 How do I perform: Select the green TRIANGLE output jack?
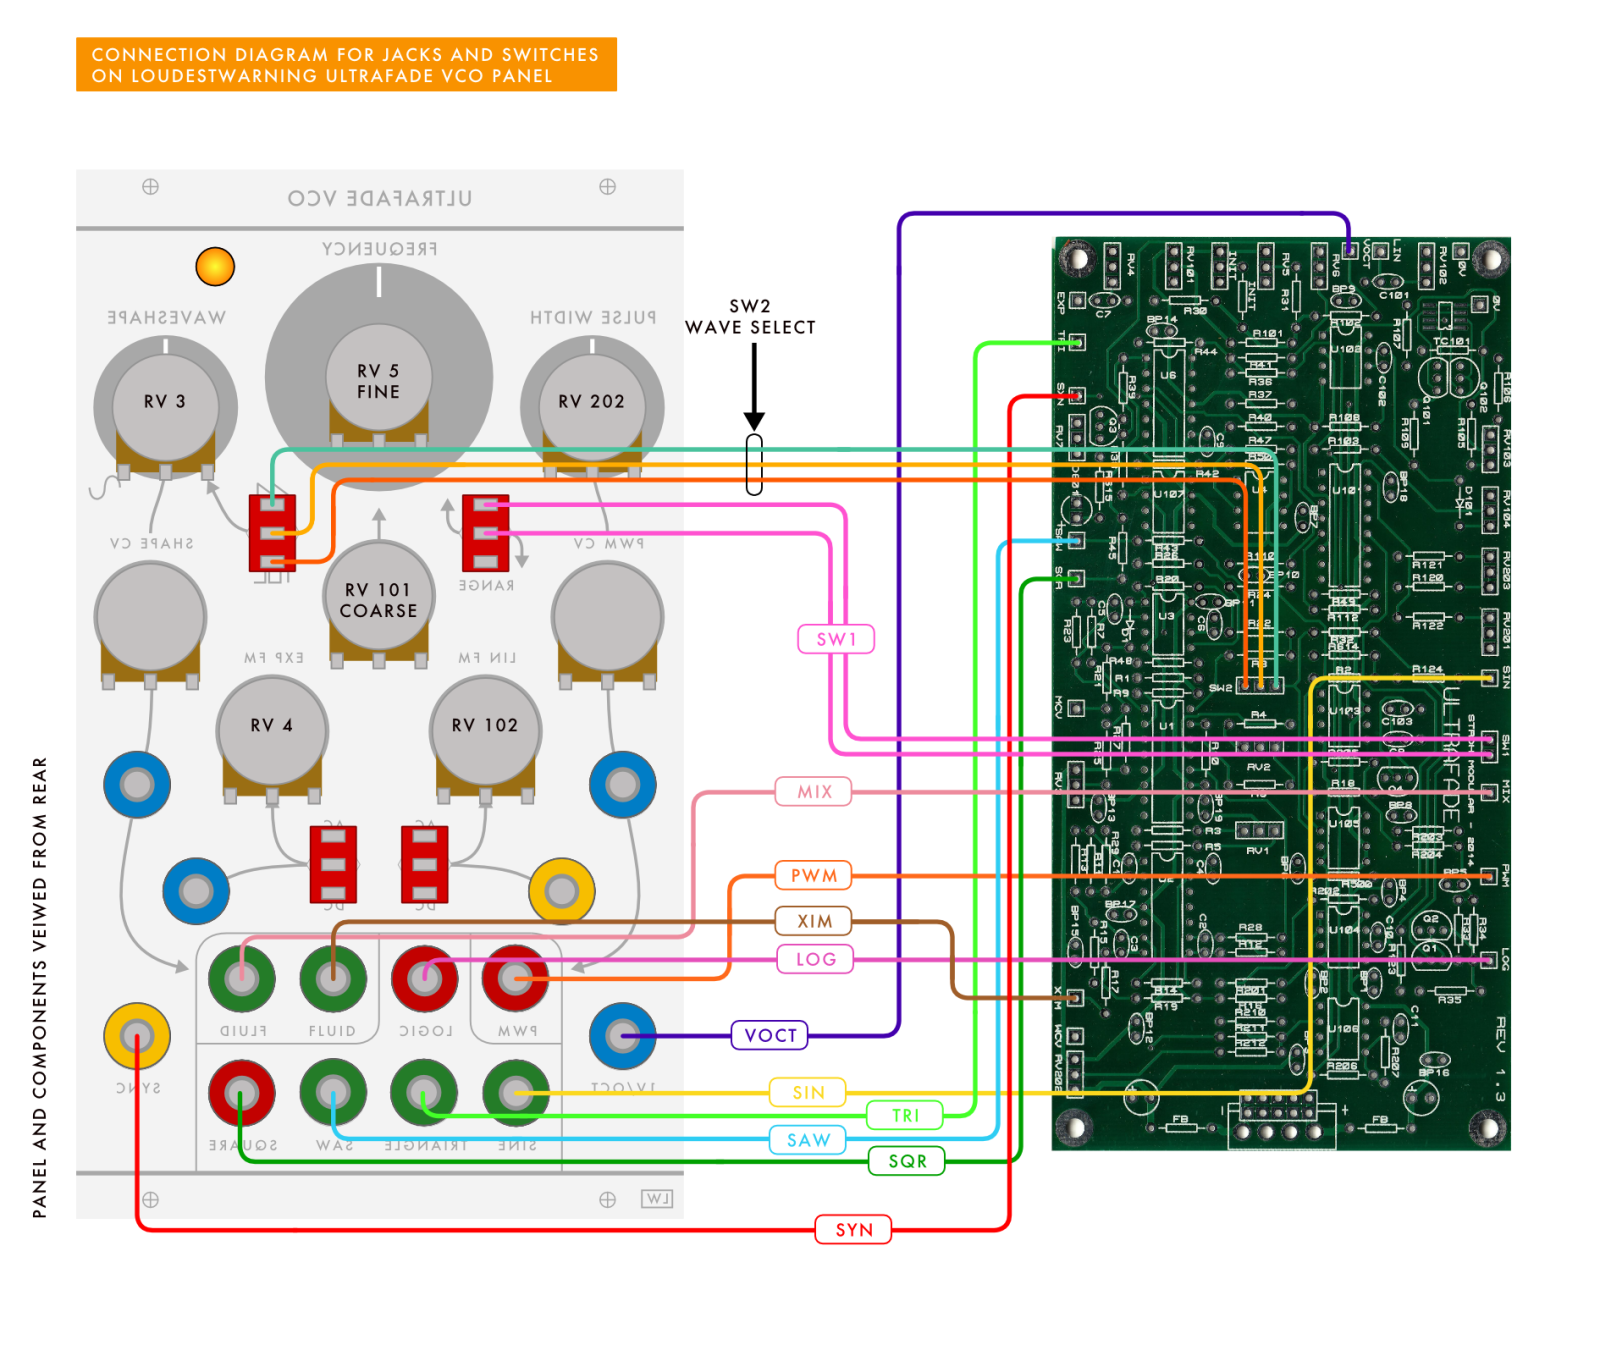click(424, 1093)
